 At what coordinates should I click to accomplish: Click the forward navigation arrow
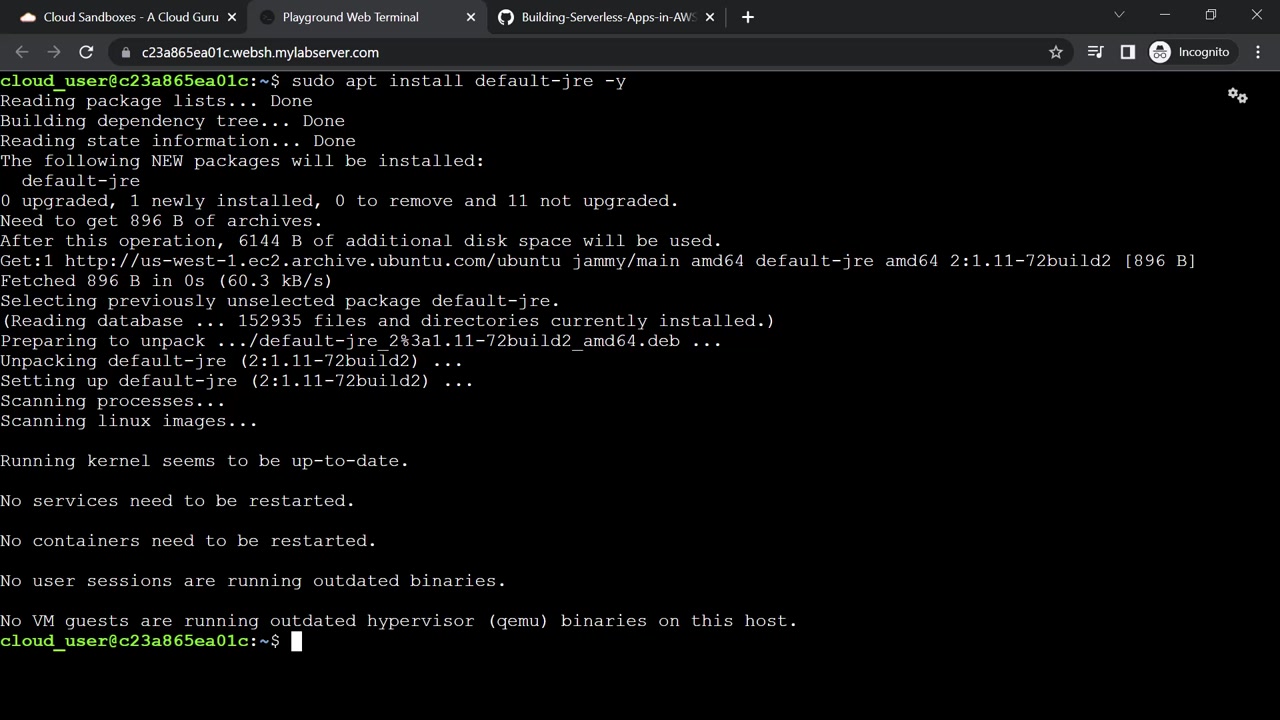point(54,52)
